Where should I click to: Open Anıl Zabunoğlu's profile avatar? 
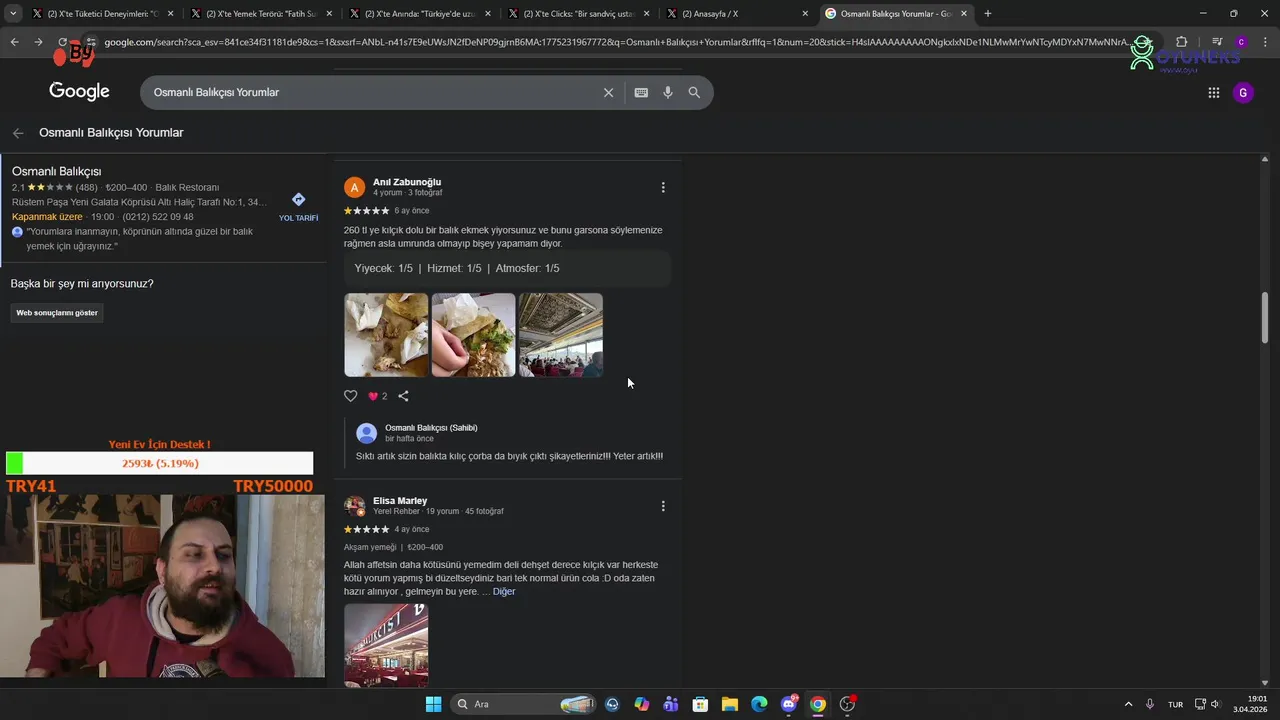[x=354, y=187]
